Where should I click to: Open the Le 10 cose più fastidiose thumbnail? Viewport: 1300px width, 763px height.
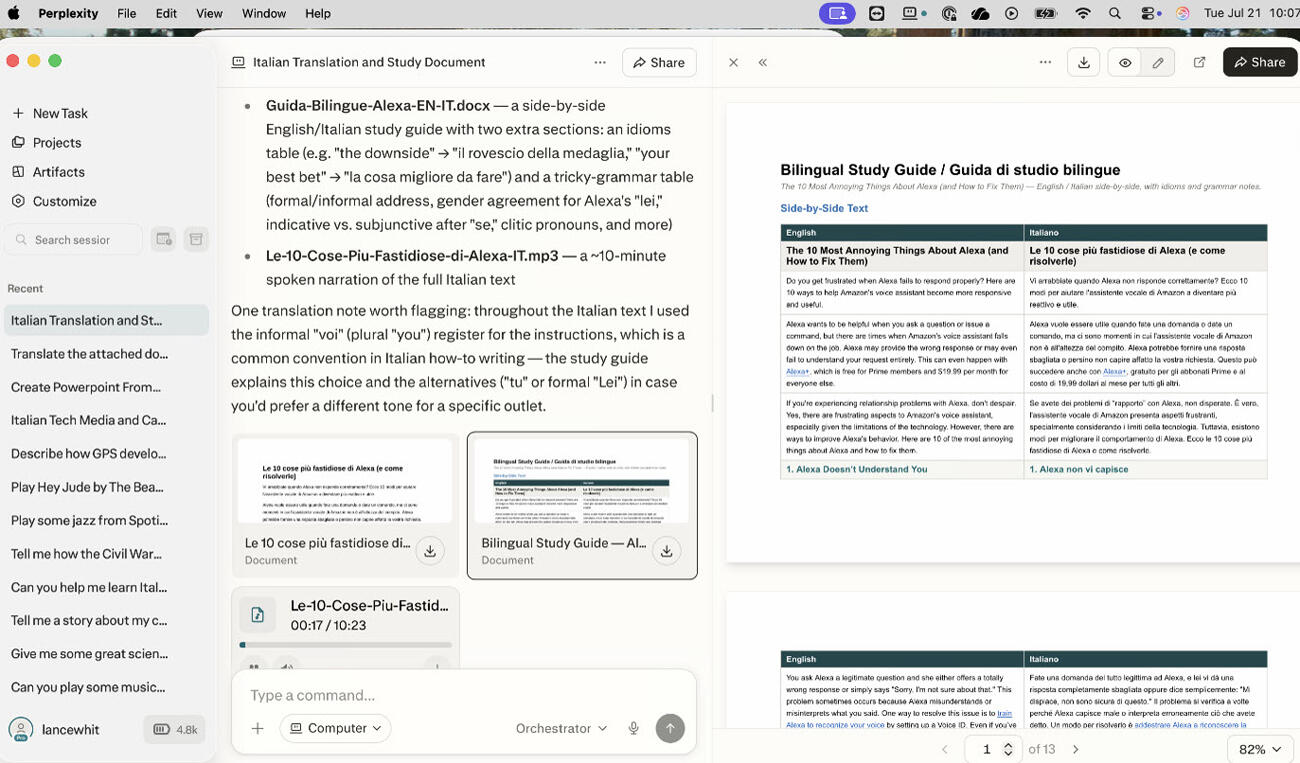344,481
